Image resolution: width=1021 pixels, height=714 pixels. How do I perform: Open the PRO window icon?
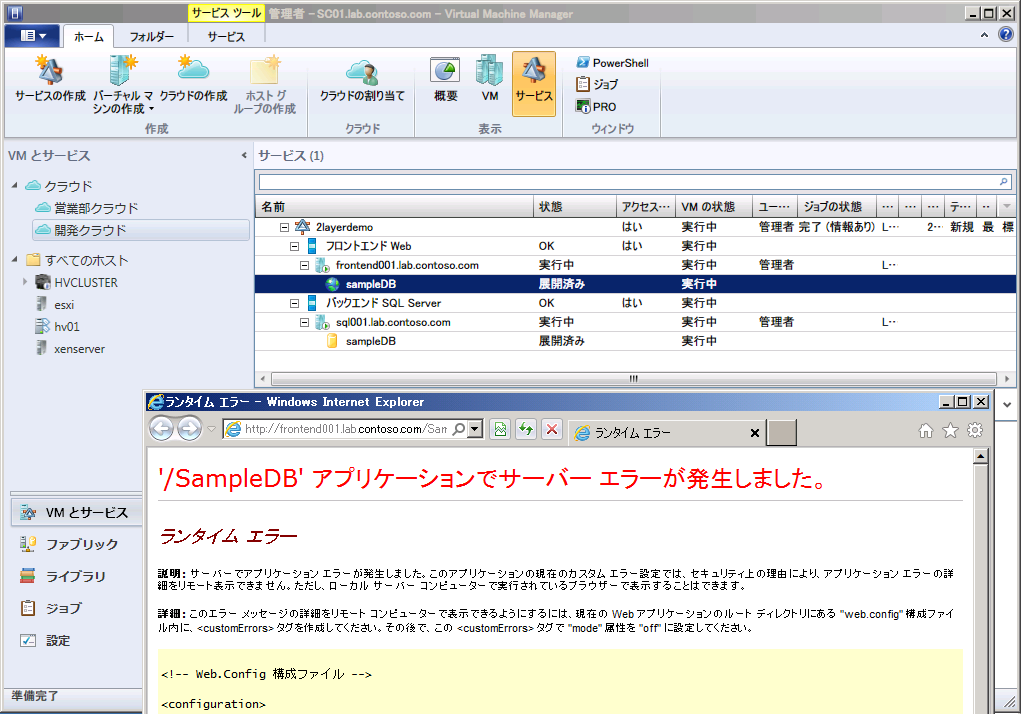click(x=598, y=105)
